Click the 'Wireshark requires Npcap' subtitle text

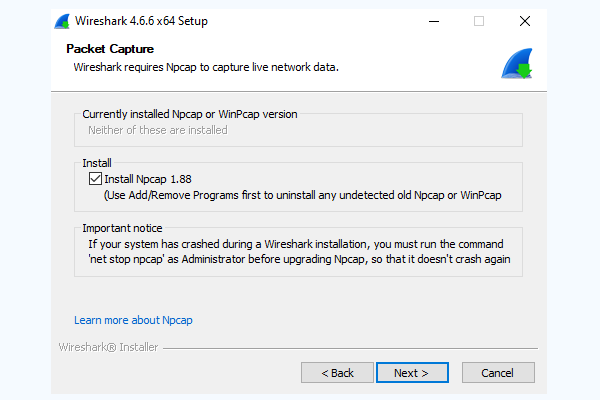(206, 67)
